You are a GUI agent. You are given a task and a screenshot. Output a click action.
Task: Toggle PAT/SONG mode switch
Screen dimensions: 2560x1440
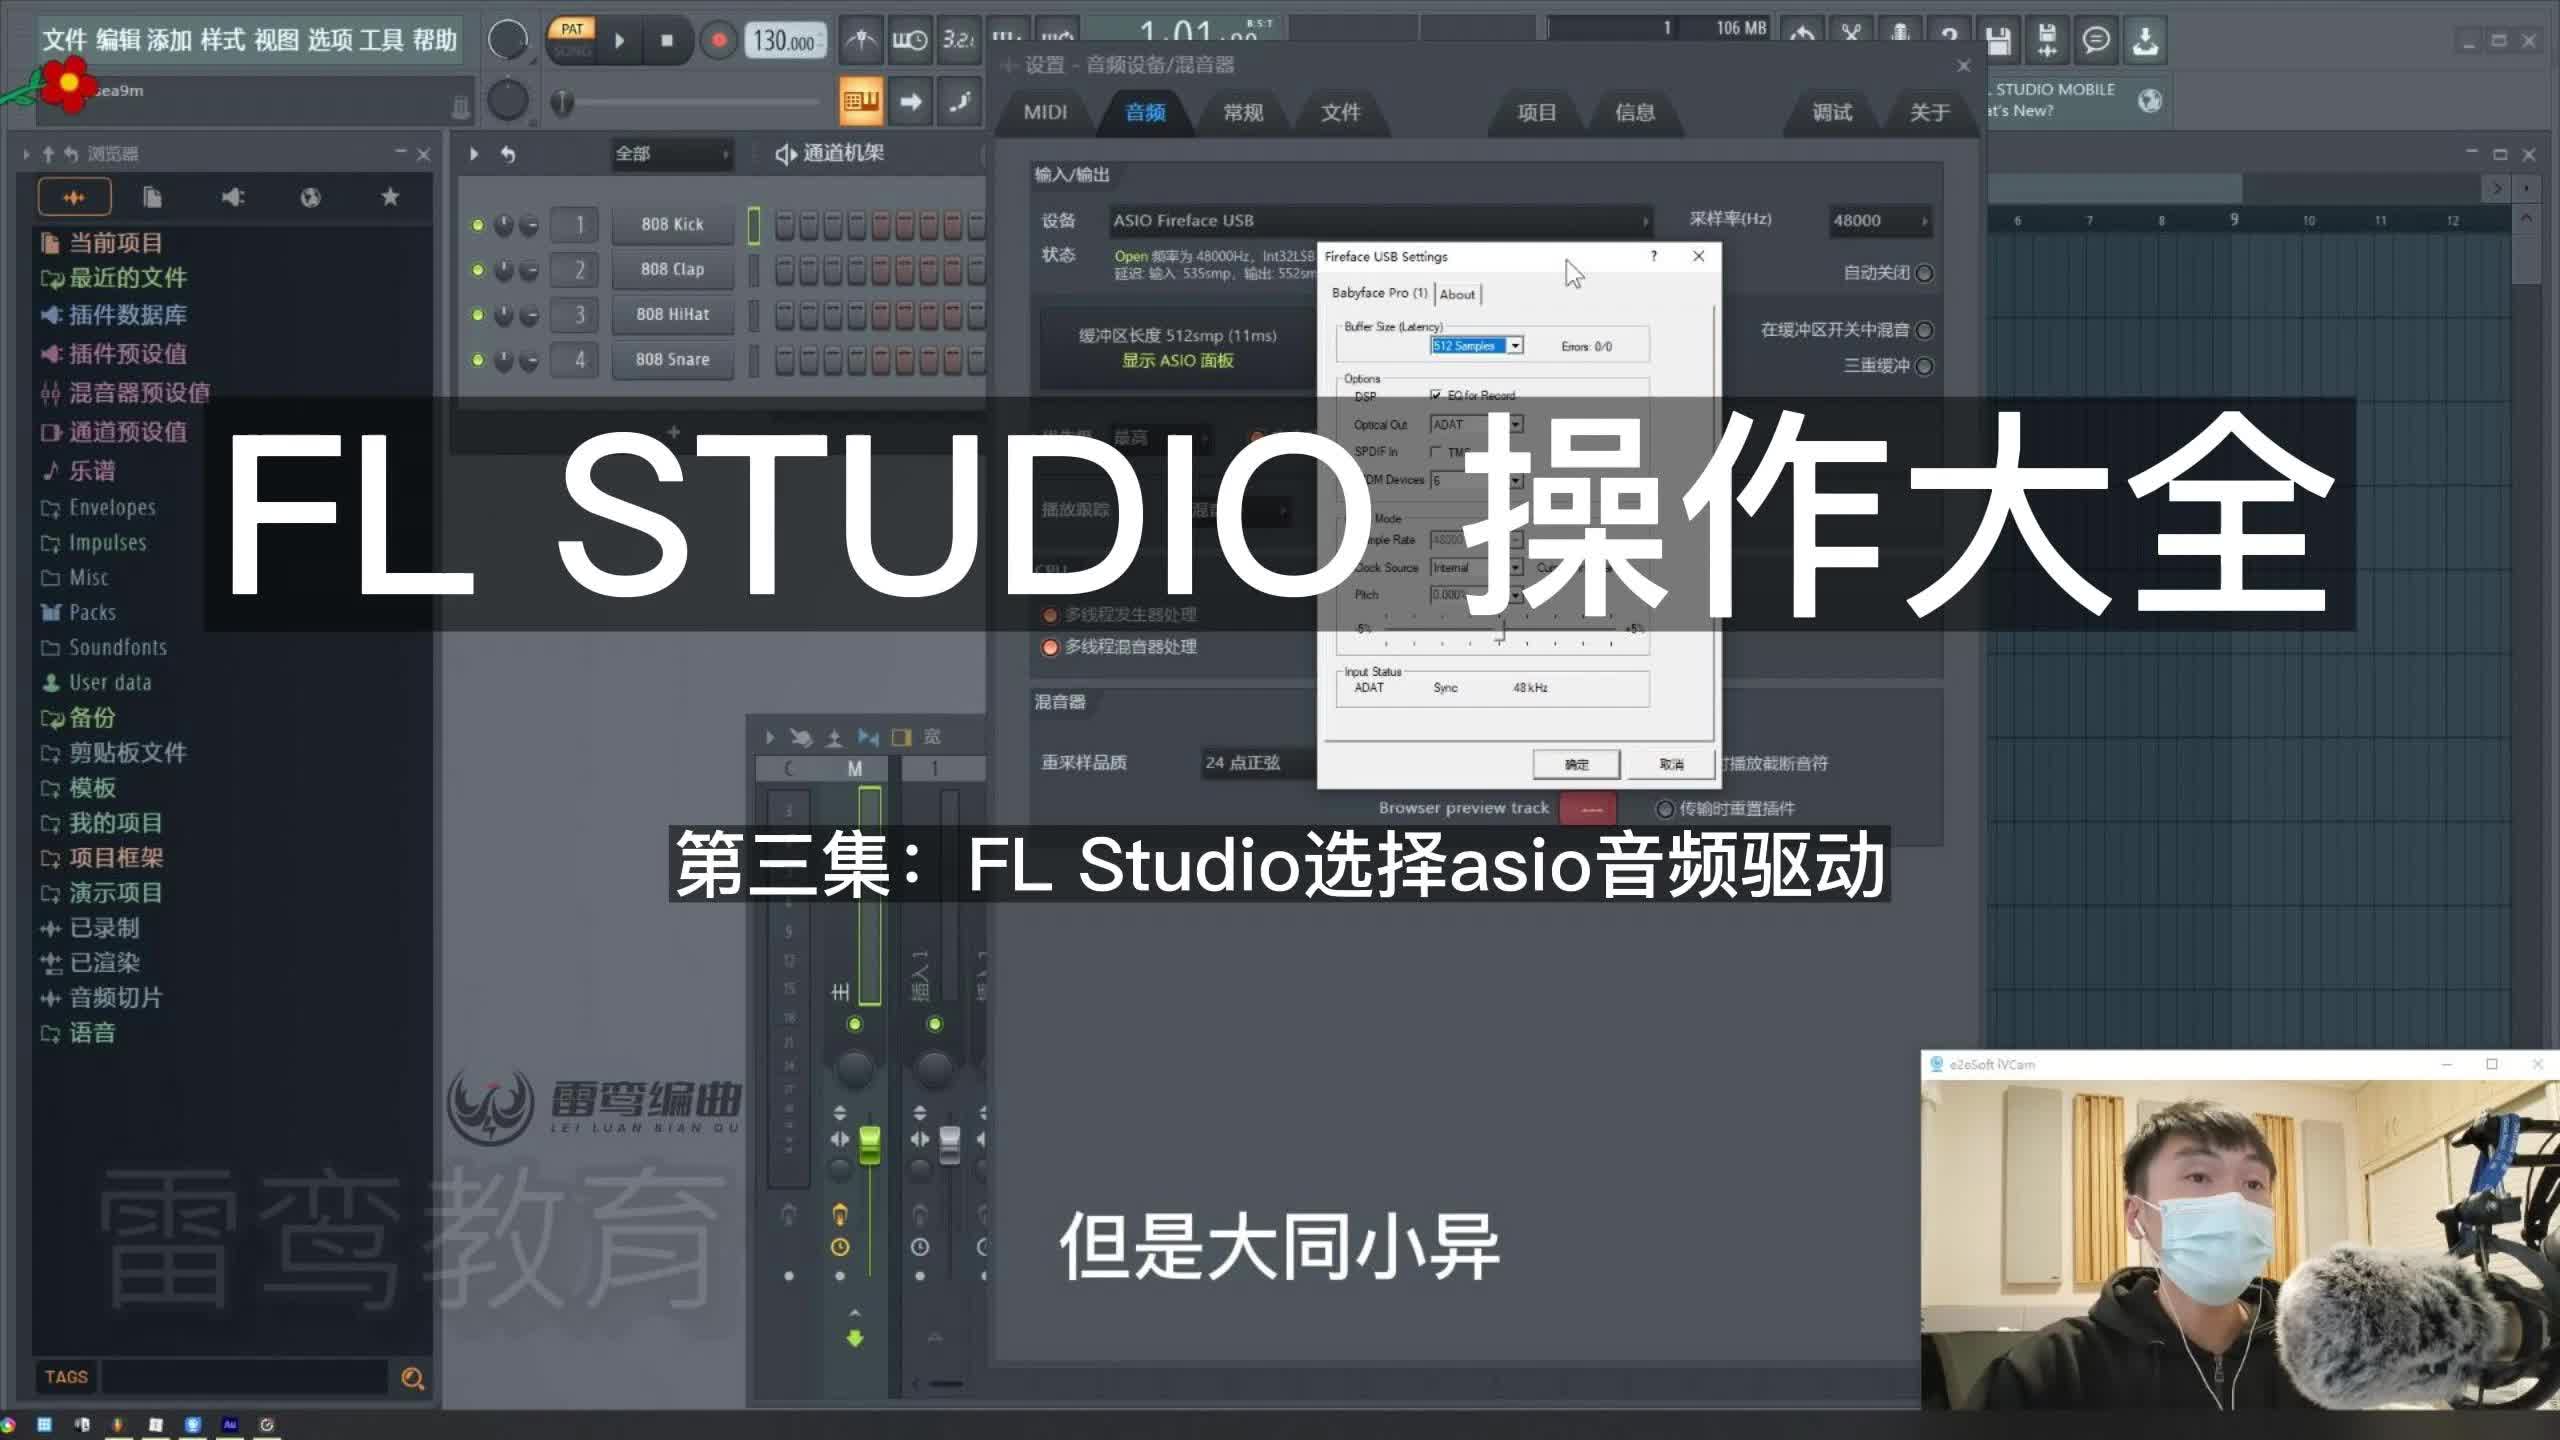point(571,39)
